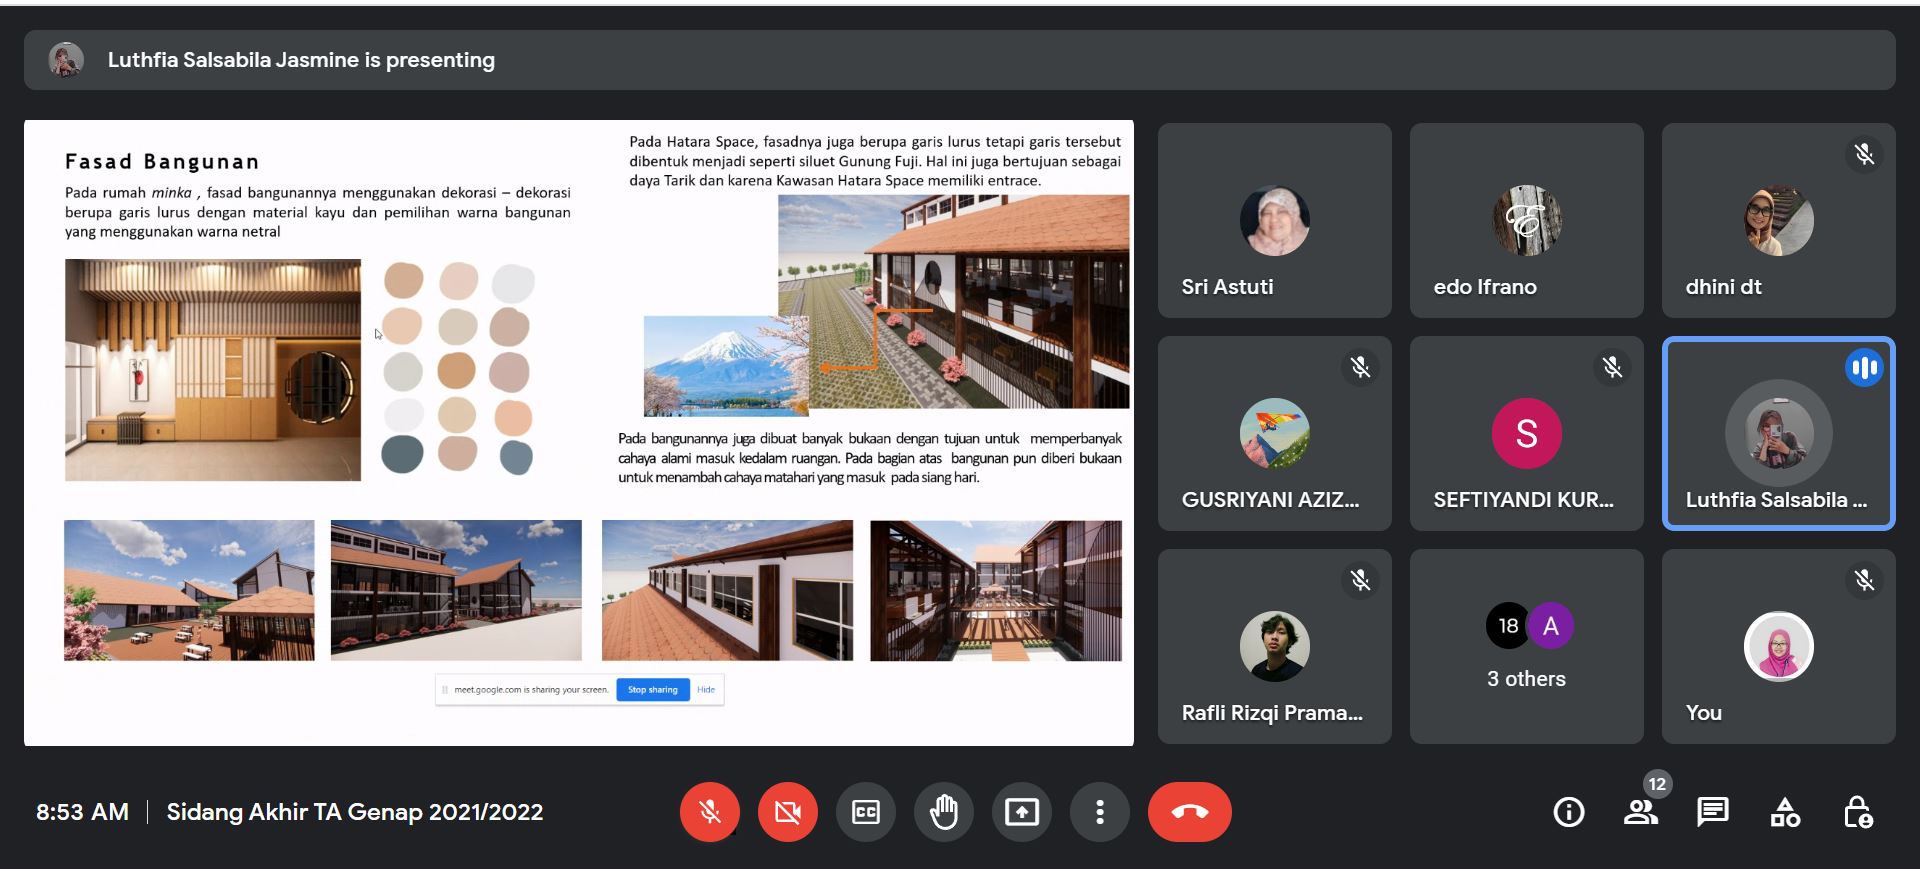This screenshot has height=869, width=1920.
Task: Unmute the microphone in the call bar
Action: [x=710, y=812]
